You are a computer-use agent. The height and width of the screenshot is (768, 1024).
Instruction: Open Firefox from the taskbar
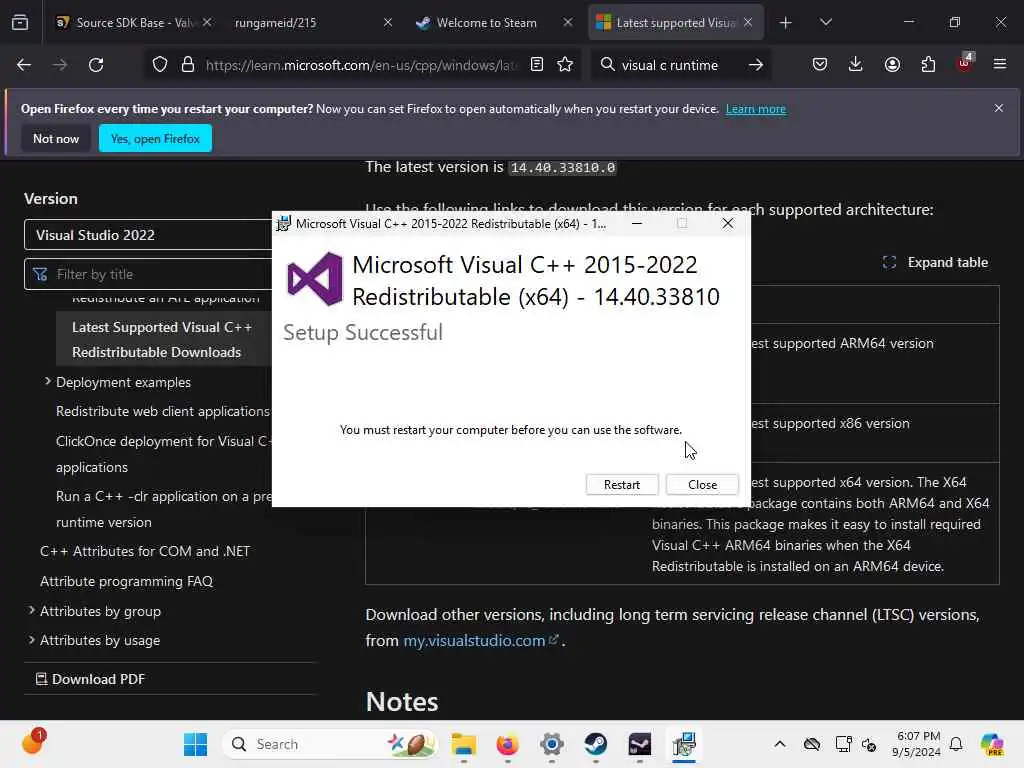(507, 744)
